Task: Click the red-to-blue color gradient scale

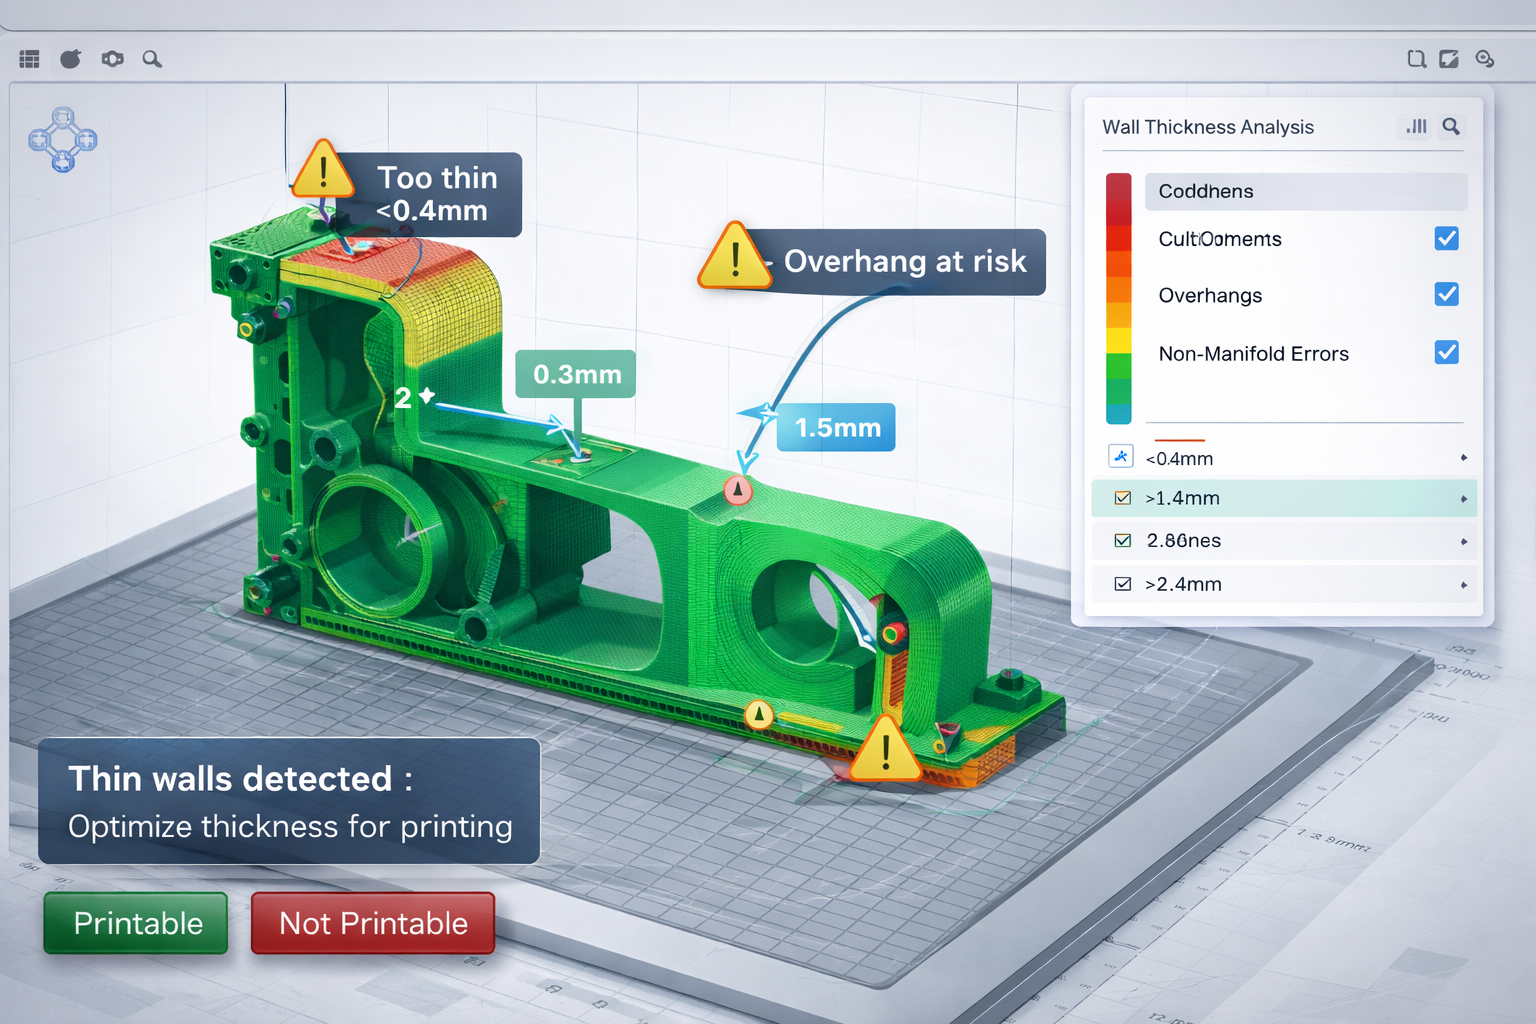Action: [x=1118, y=297]
